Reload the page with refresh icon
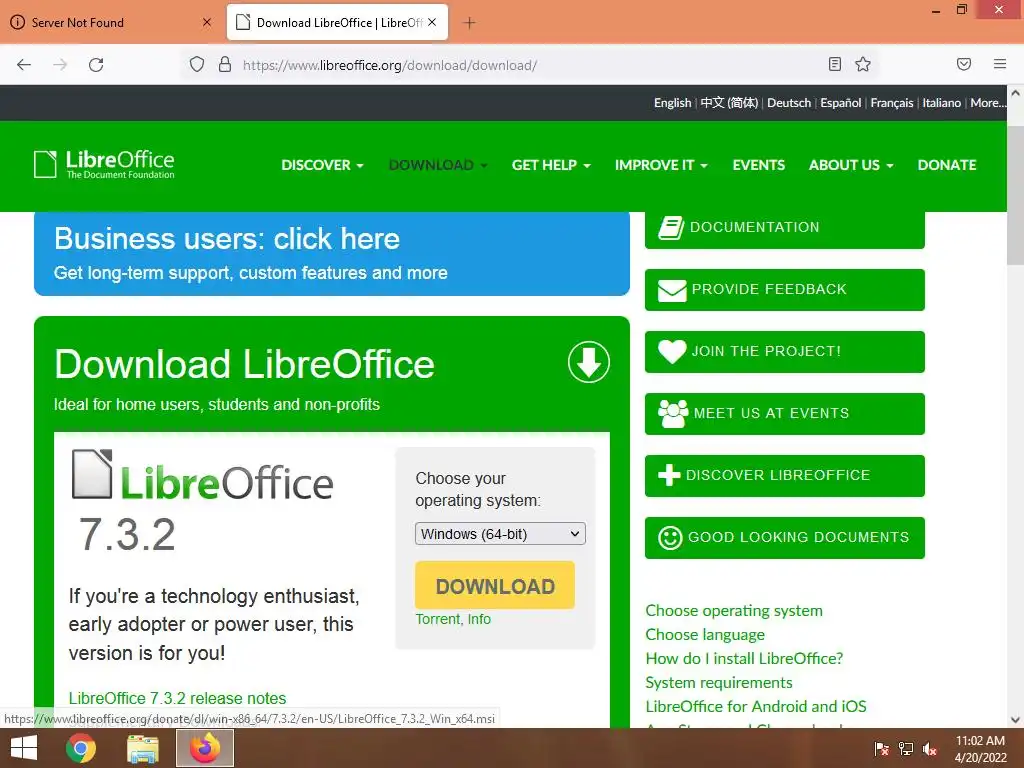Screen dimensions: 1024x768 tap(96, 65)
